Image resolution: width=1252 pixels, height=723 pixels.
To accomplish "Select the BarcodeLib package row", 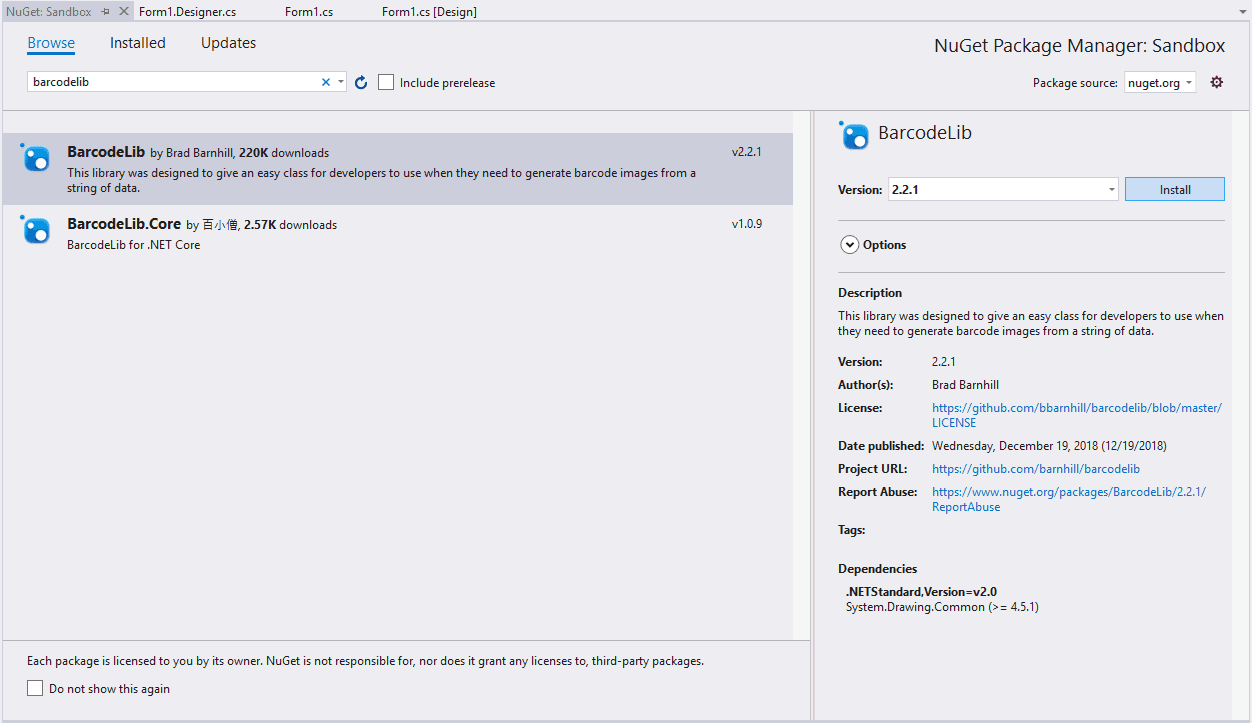I will 397,169.
